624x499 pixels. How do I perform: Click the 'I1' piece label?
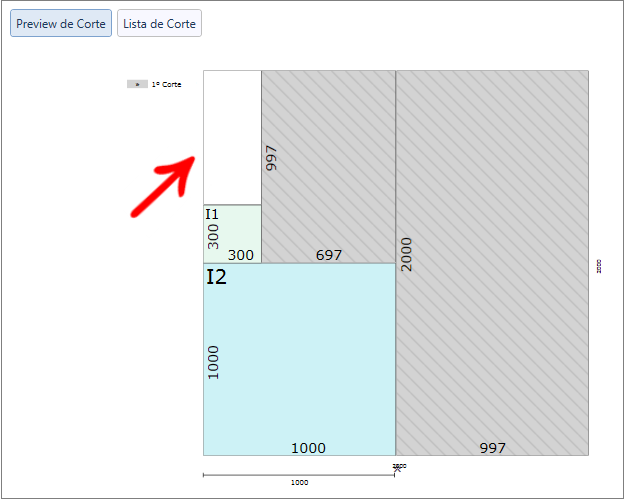[x=212, y=214]
